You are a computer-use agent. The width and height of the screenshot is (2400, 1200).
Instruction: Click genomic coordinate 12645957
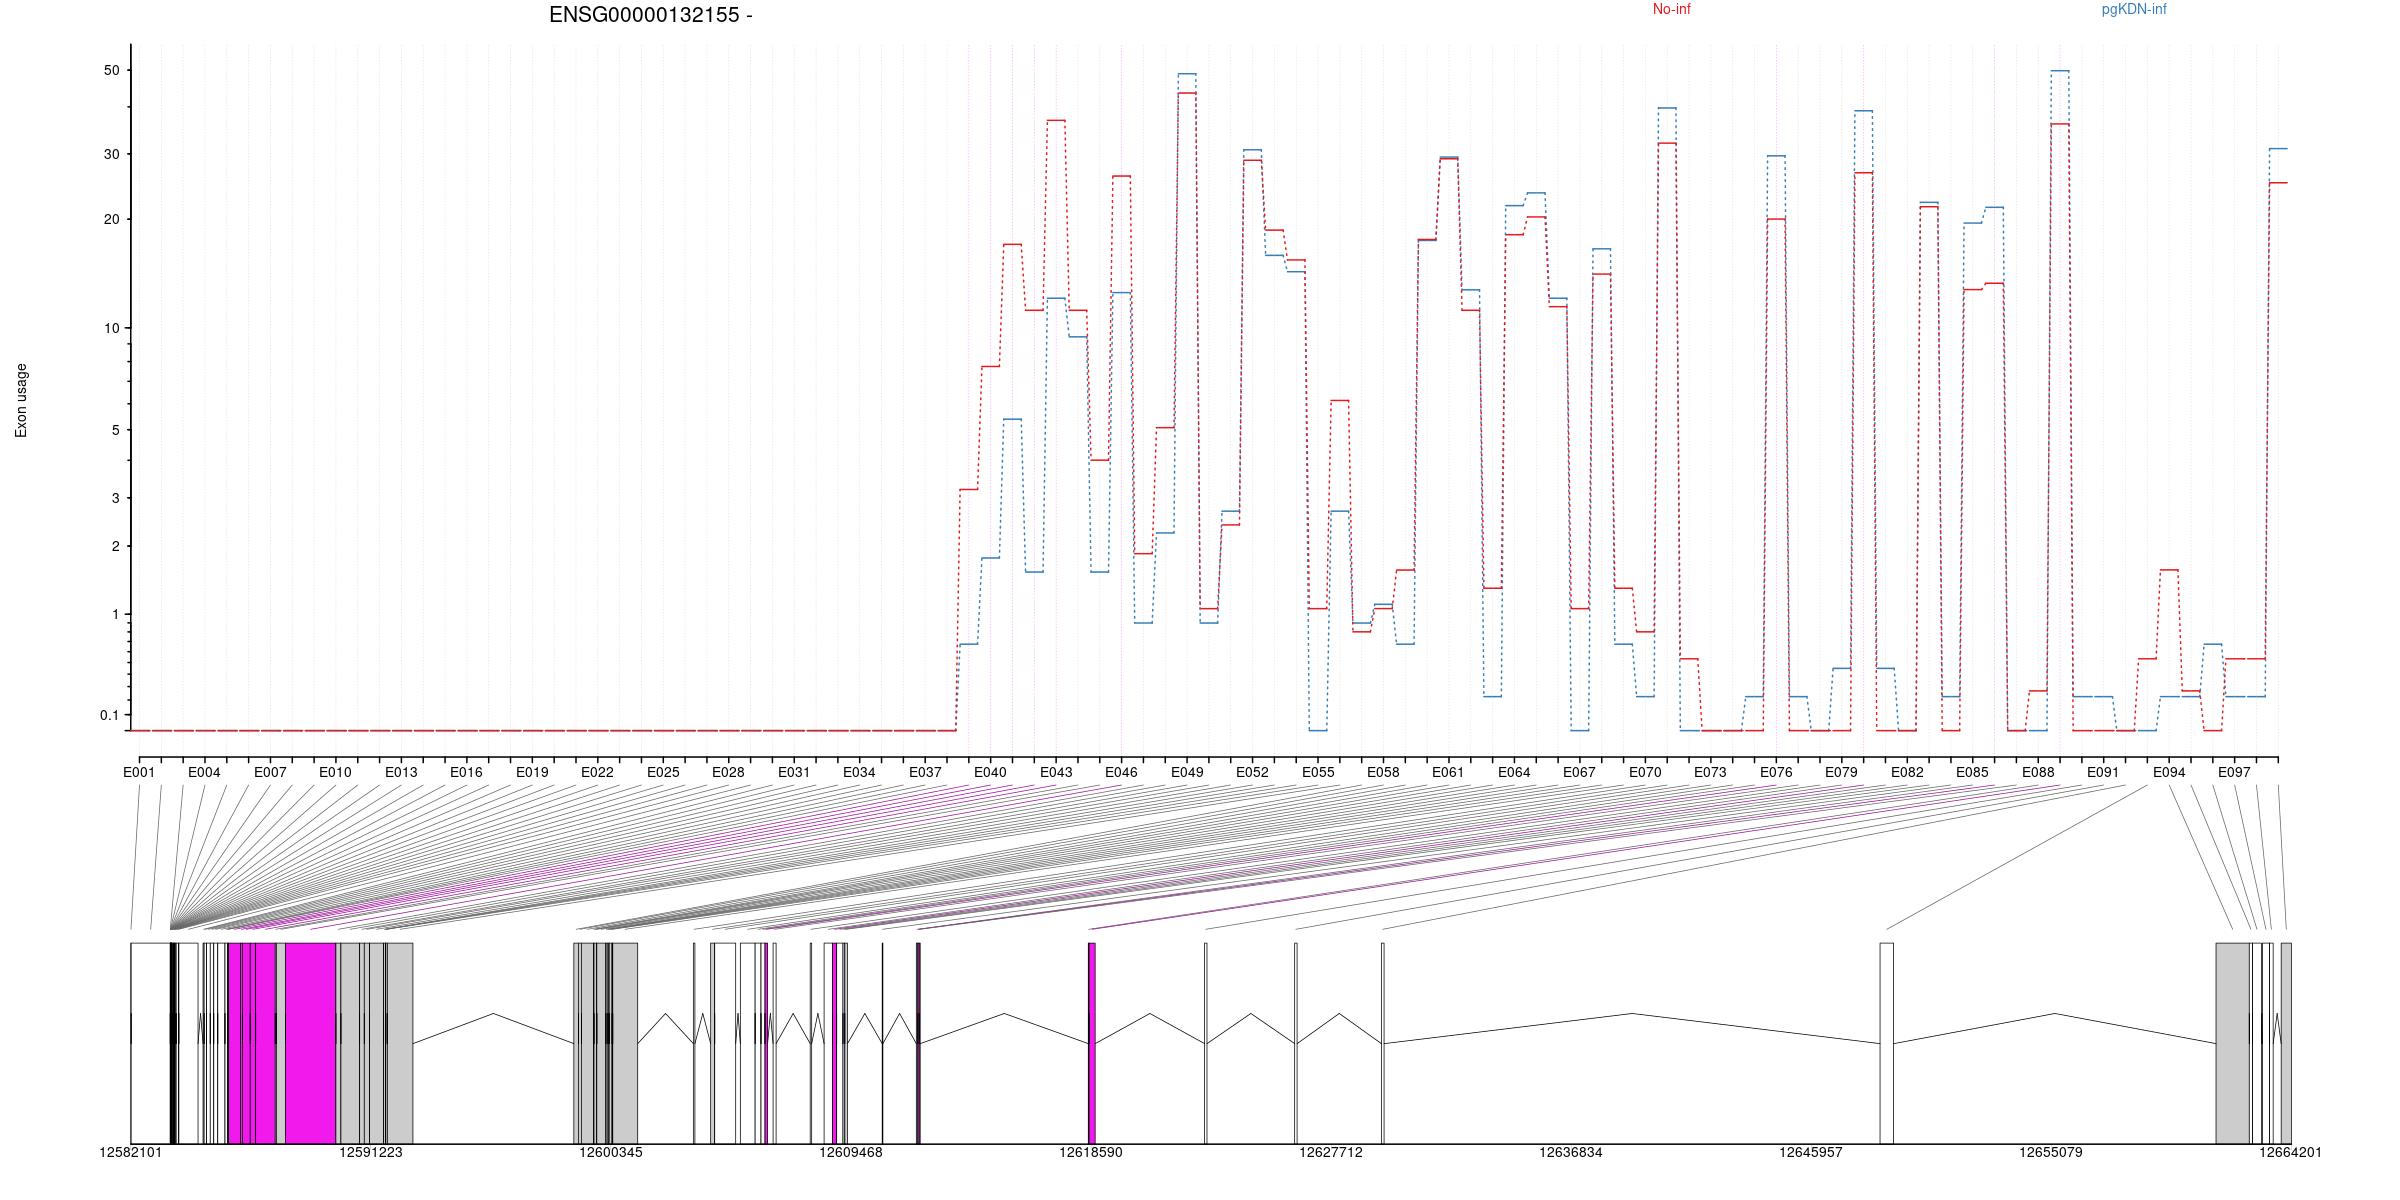pyautogui.click(x=1810, y=1152)
